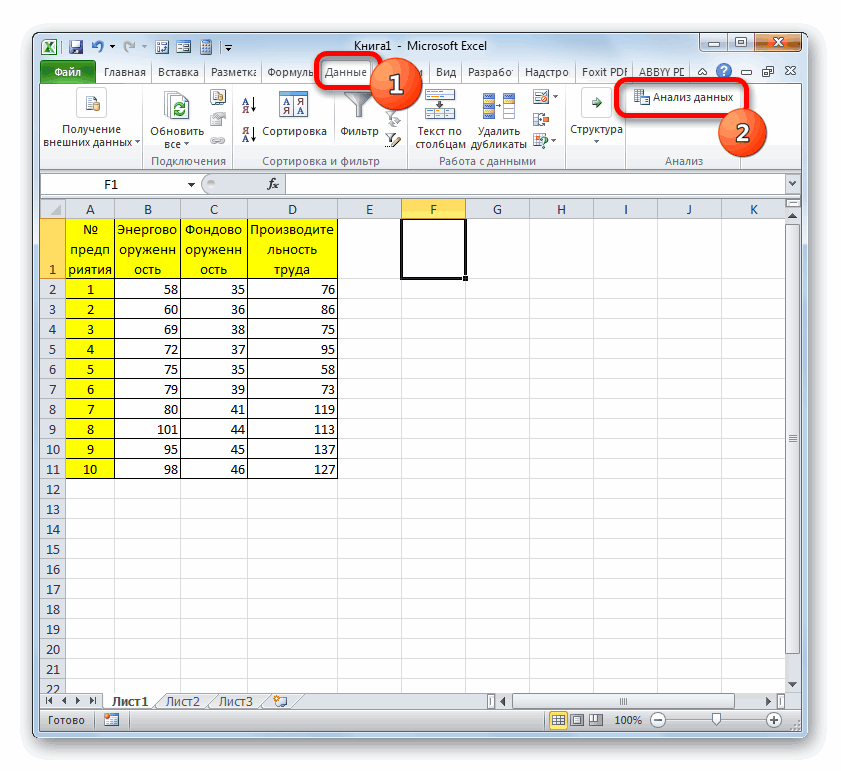Viewport: 841px width, 771px height.
Task: Expand the formula bar with the chevron
Action: (792, 184)
